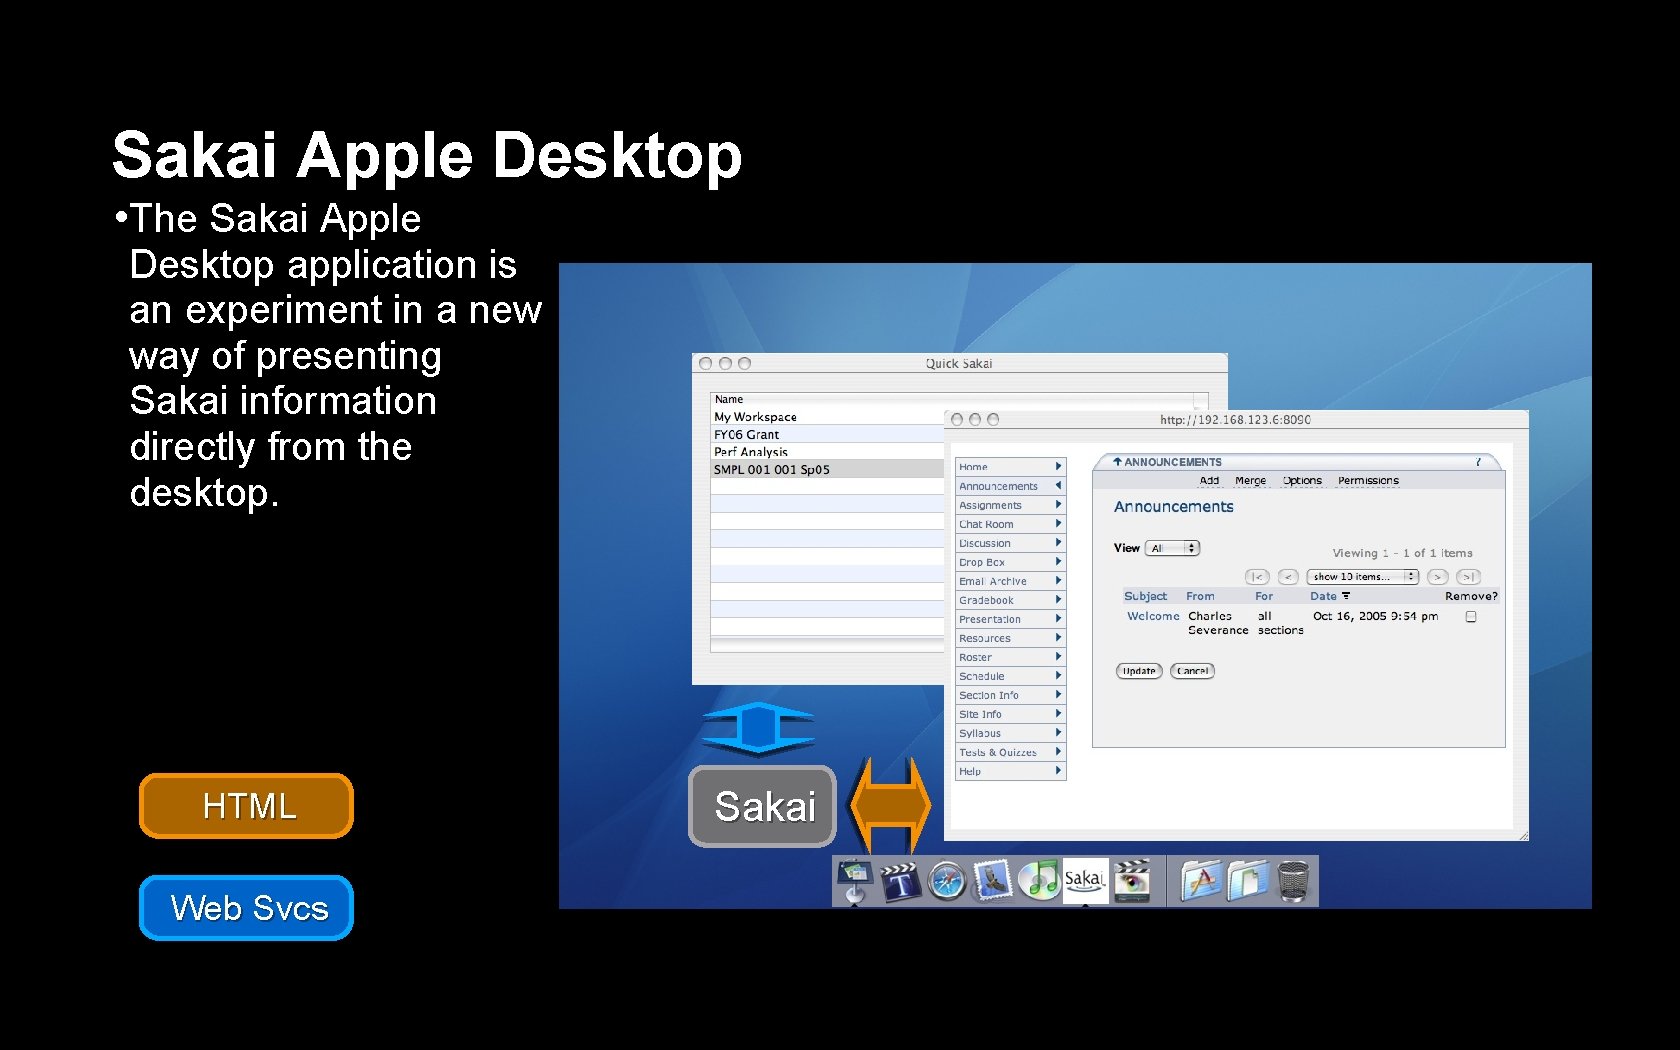This screenshot has height=1050, width=1680.
Task: Launch the clapperboard T app in Dock
Action: (x=899, y=881)
